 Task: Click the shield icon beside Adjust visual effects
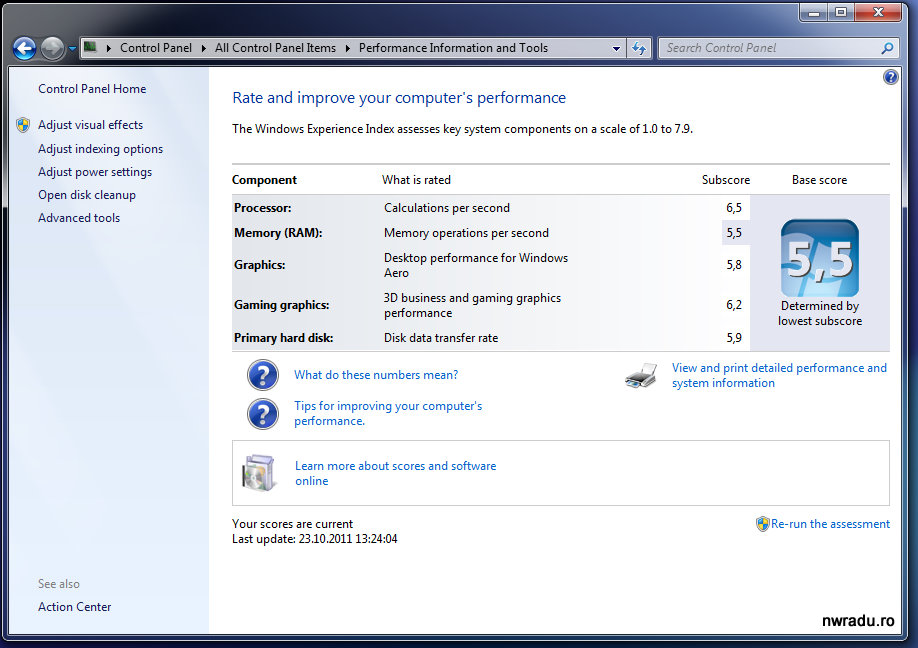tap(23, 125)
